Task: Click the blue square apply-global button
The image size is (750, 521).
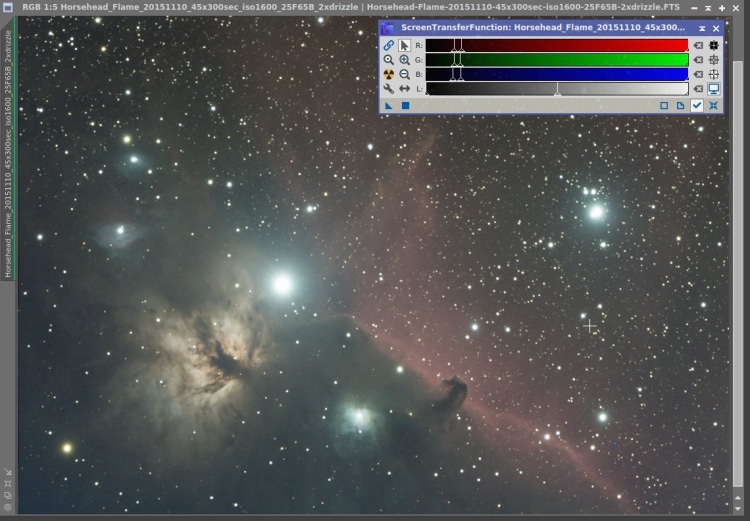Action: click(405, 105)
